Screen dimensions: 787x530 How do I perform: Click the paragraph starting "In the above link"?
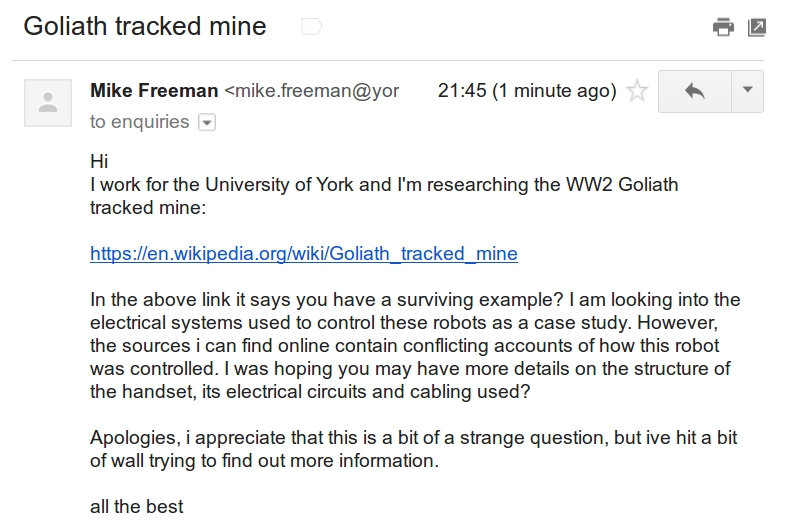click(415, 345)
